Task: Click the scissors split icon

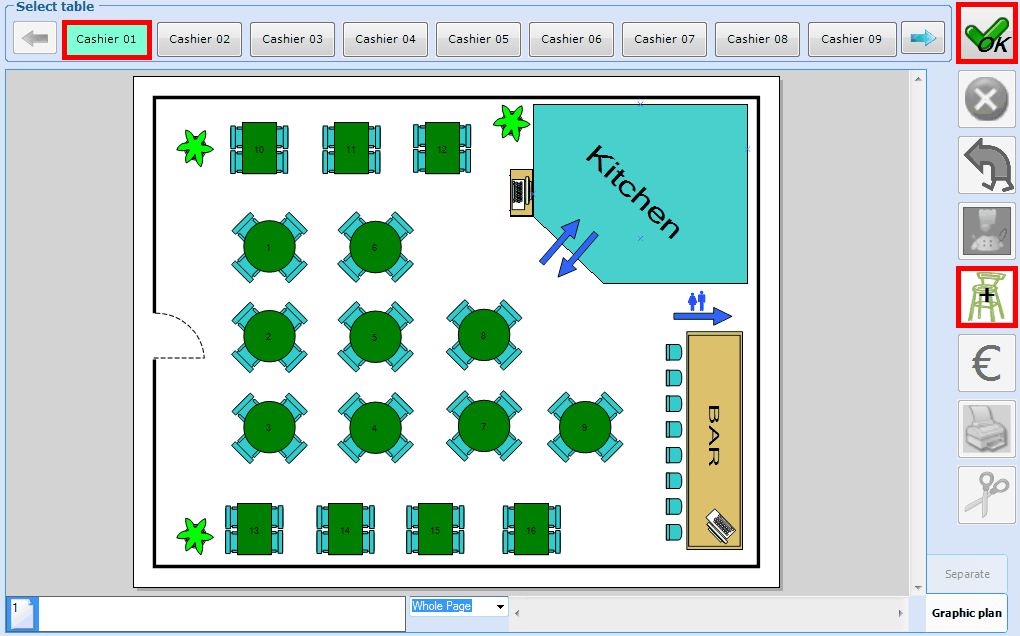Action: pos(986,495)
